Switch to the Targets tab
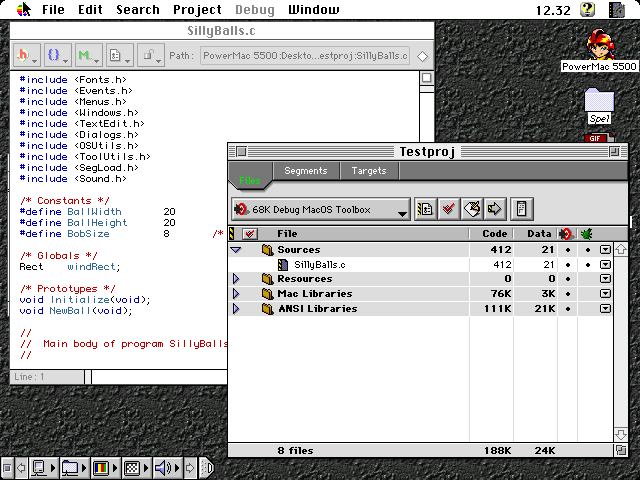This screenshot has width=640, height=480. click(368, 171)
